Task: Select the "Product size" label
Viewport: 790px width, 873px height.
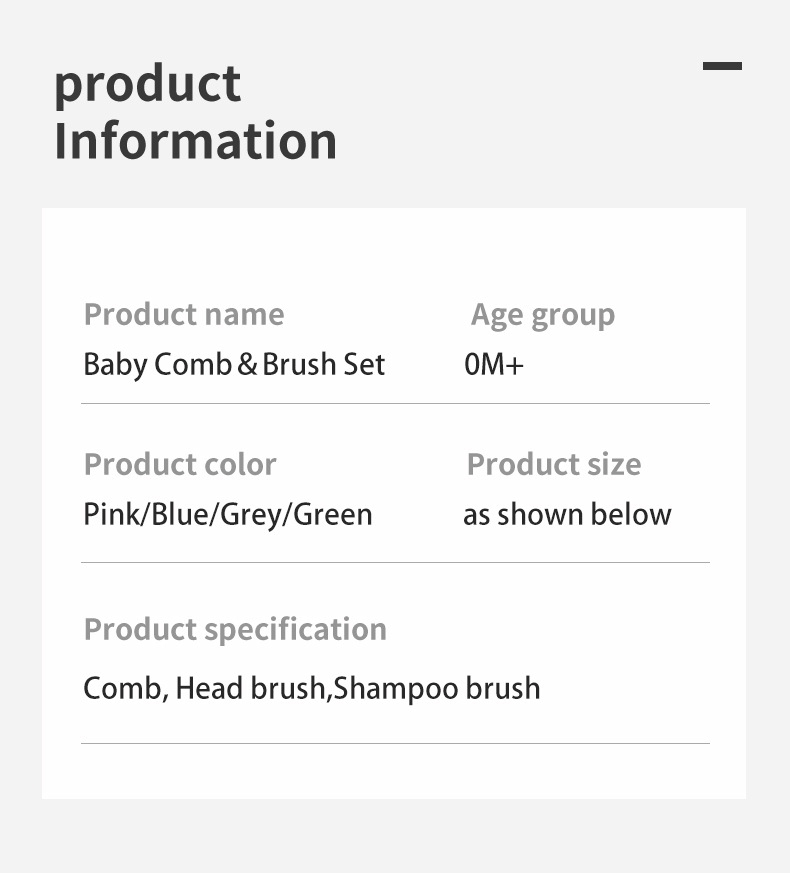Action: 554,464
